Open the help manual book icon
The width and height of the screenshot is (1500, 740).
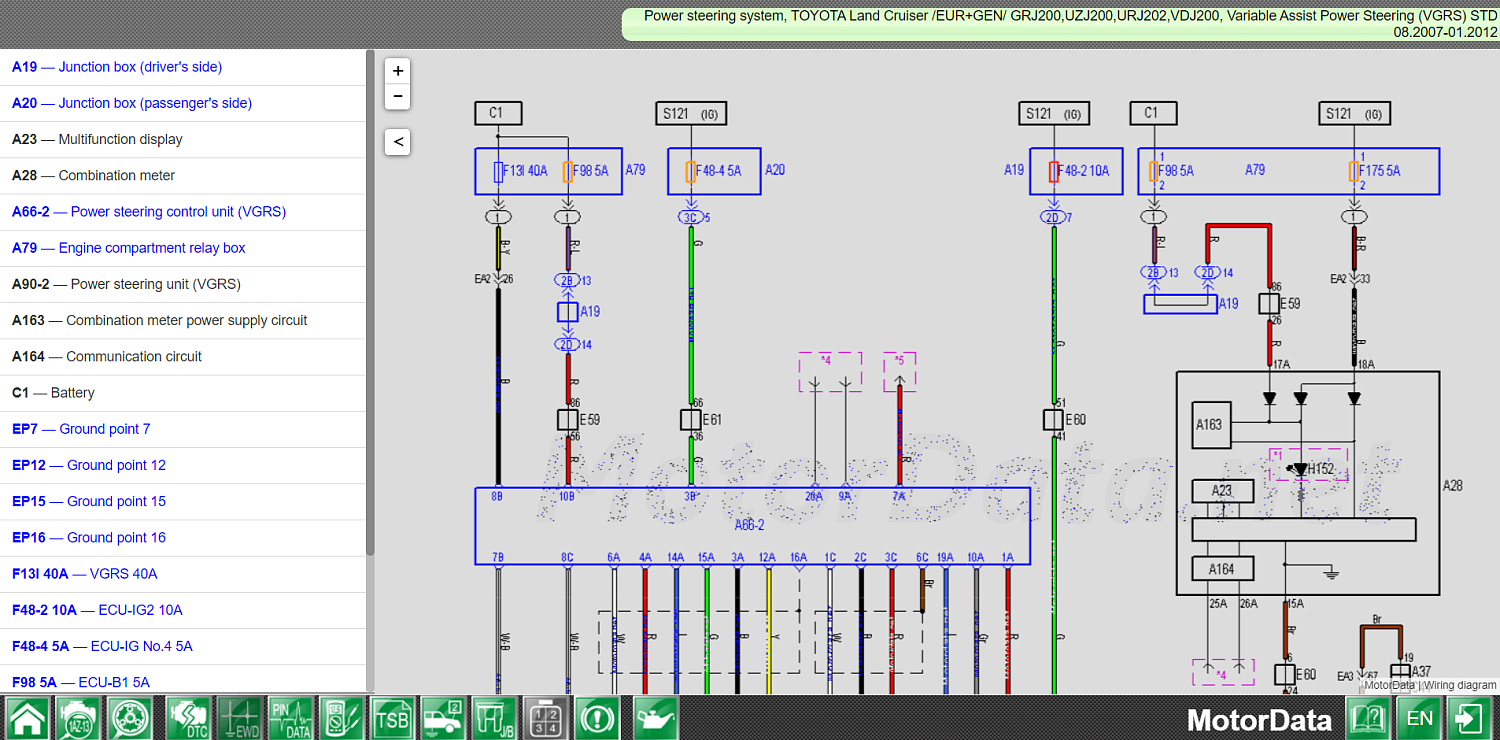pos(1367,718)
